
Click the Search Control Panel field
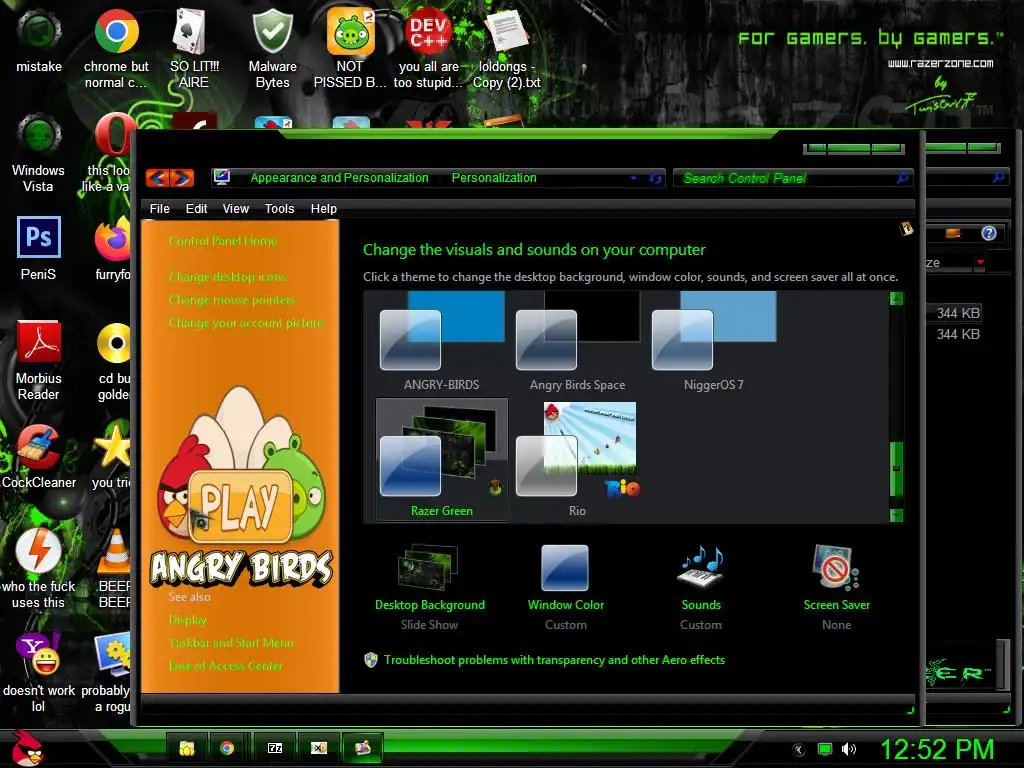(x=792, y=178)
